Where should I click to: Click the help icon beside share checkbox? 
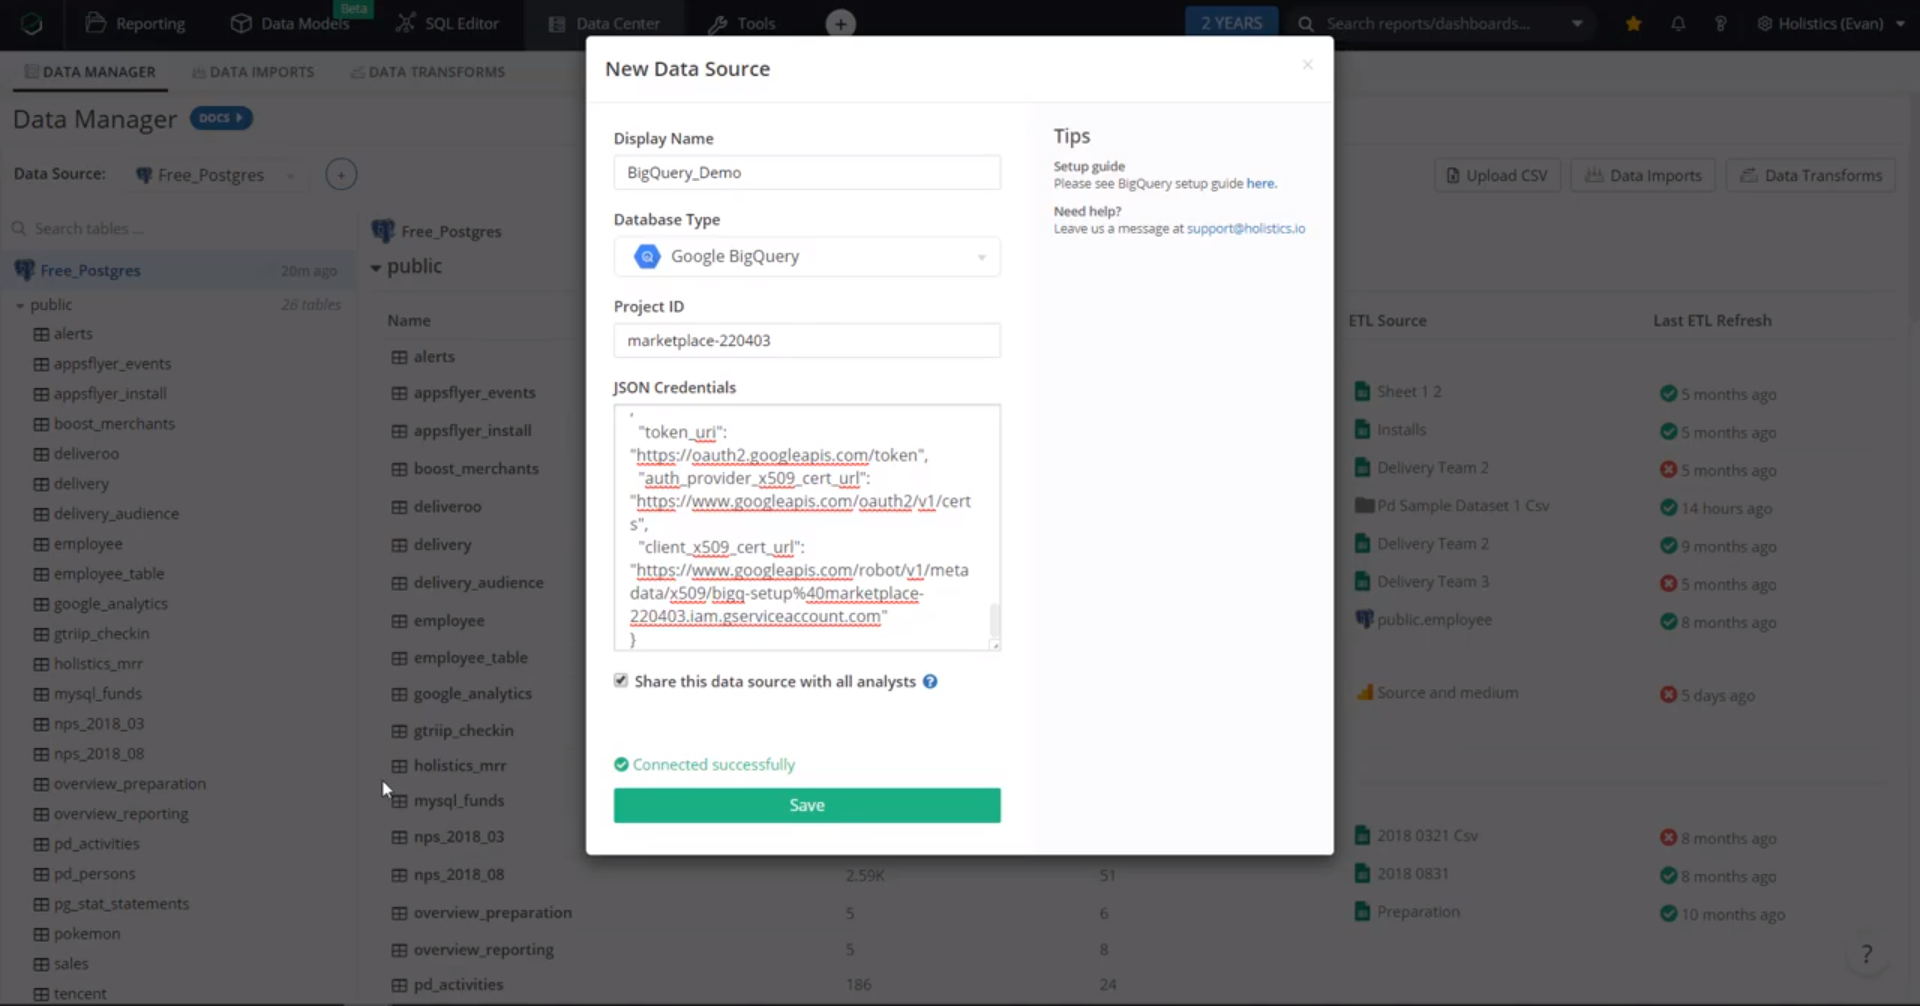pos(930,682)
